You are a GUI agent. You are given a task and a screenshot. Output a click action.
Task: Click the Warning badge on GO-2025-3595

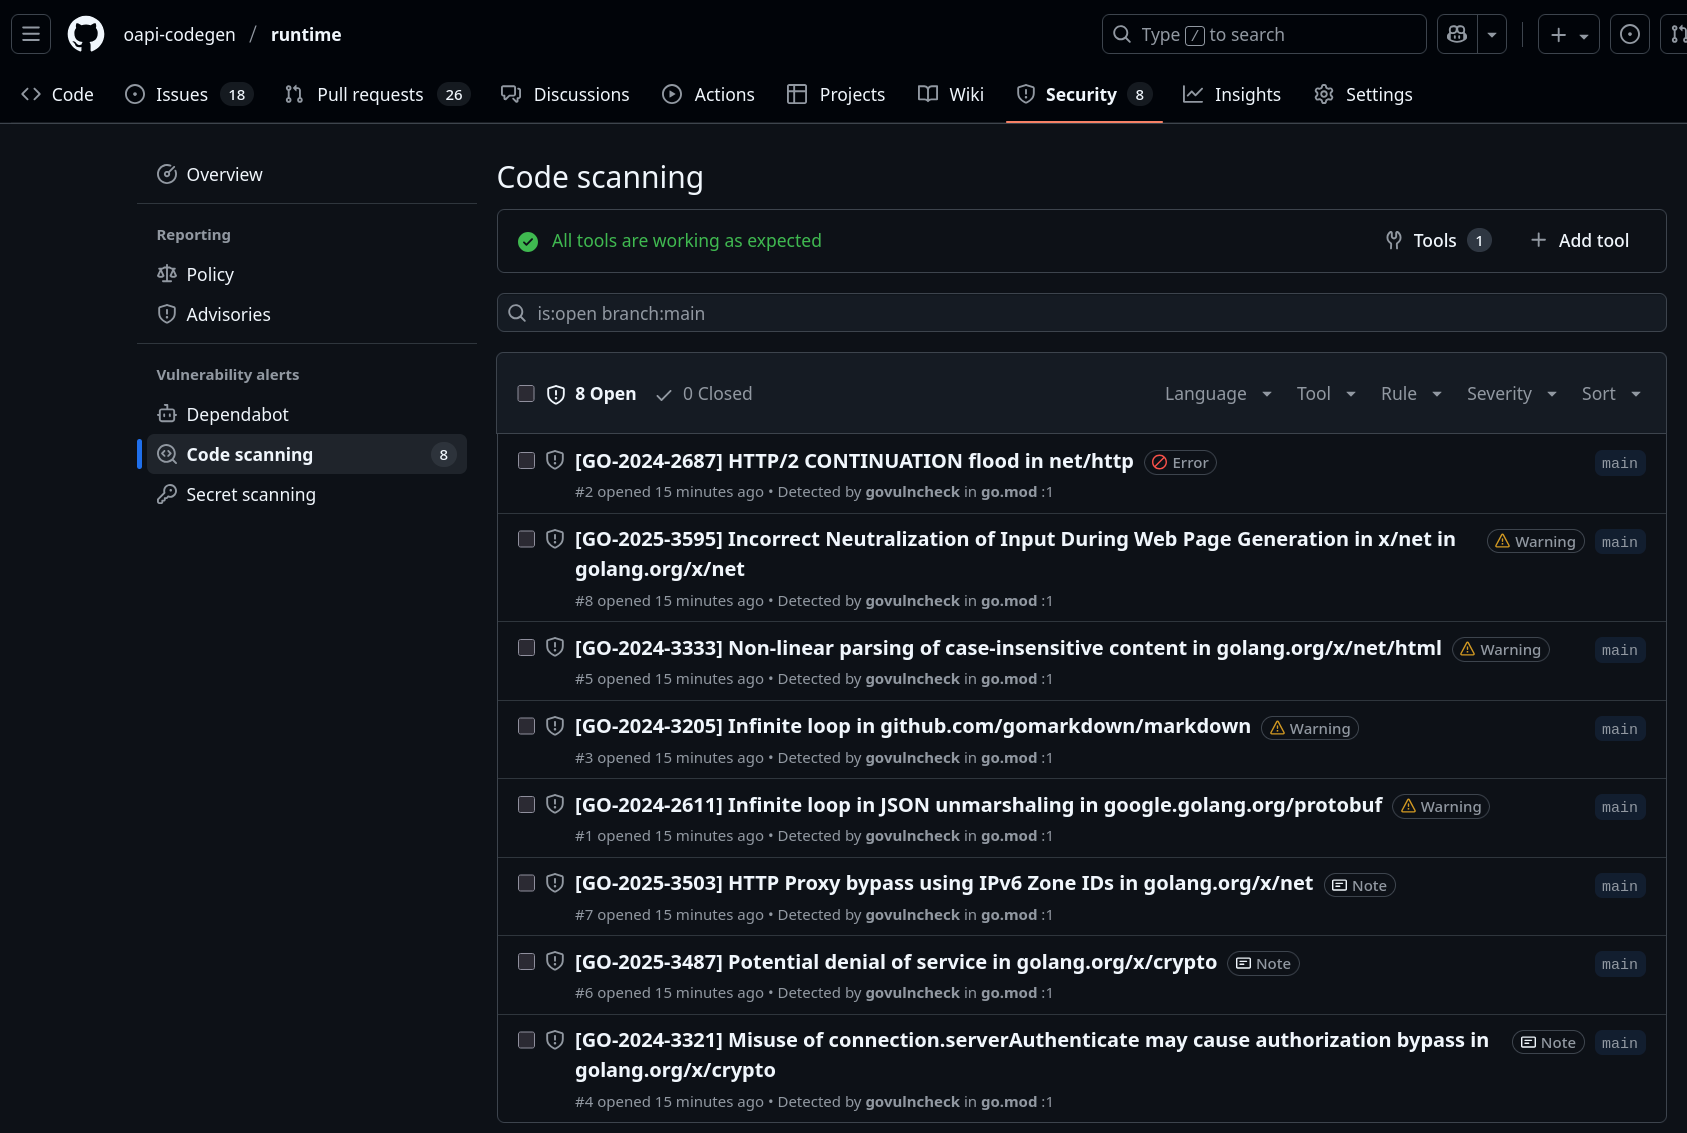click(x=1535, y=541)
